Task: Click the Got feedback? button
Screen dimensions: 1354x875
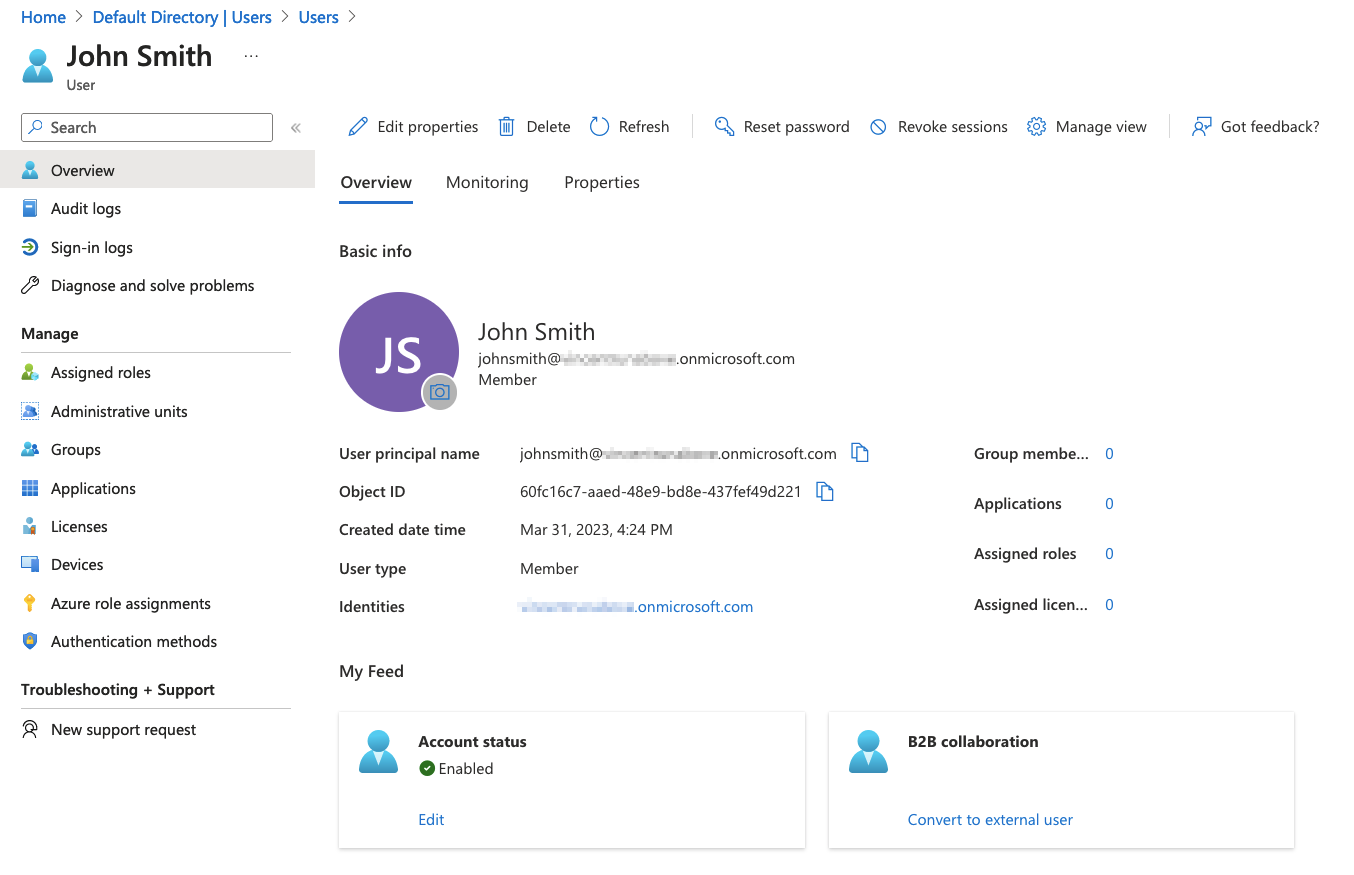Action: point(1256,127)
